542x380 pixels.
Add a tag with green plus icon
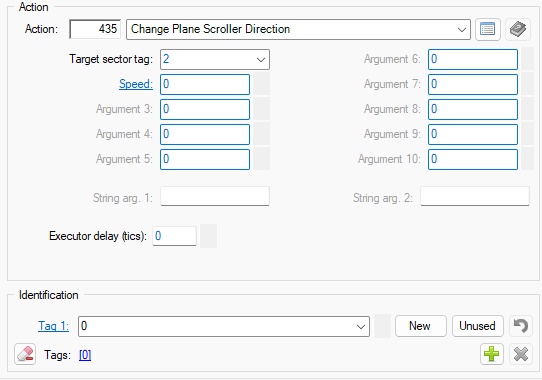(492, 354)
